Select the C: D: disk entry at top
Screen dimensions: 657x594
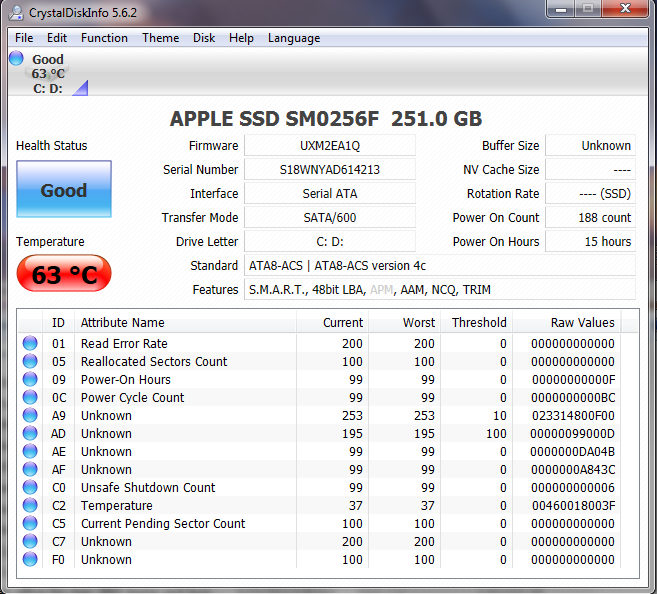48,88
